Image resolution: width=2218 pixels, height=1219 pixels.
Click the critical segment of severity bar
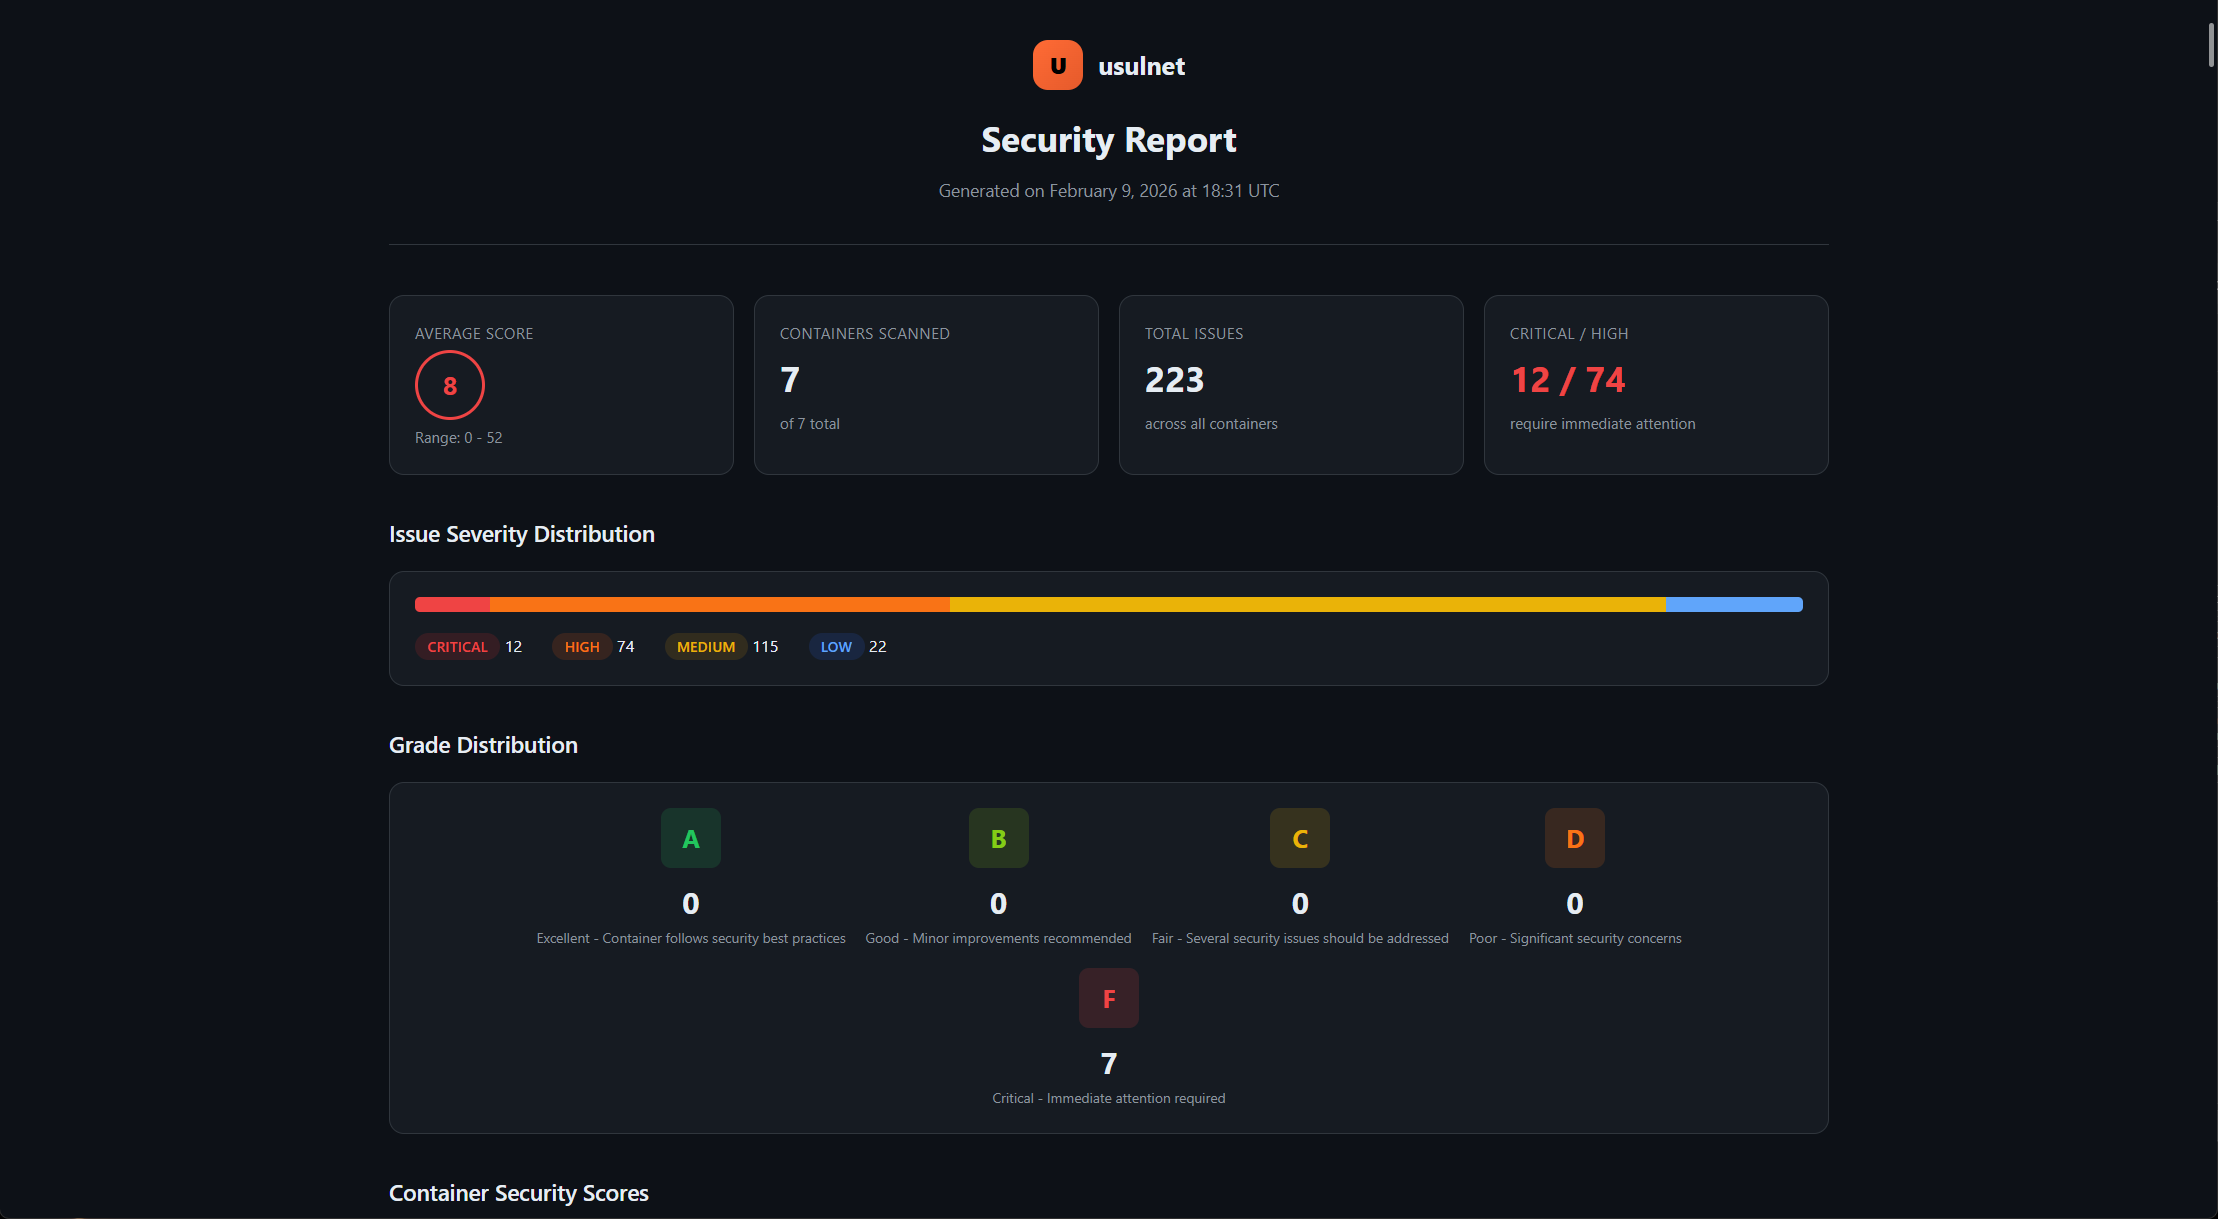click(451, 604)
